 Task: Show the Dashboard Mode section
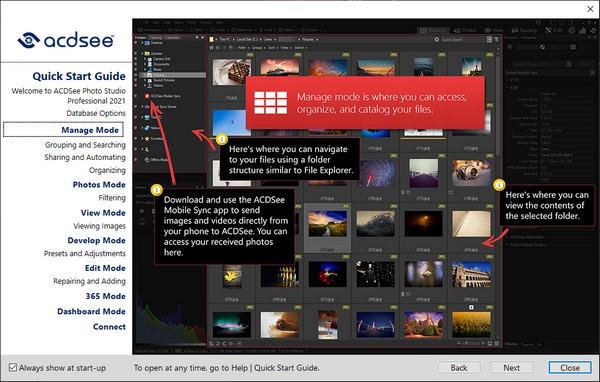pyautogui.click(x=91, y=311)
